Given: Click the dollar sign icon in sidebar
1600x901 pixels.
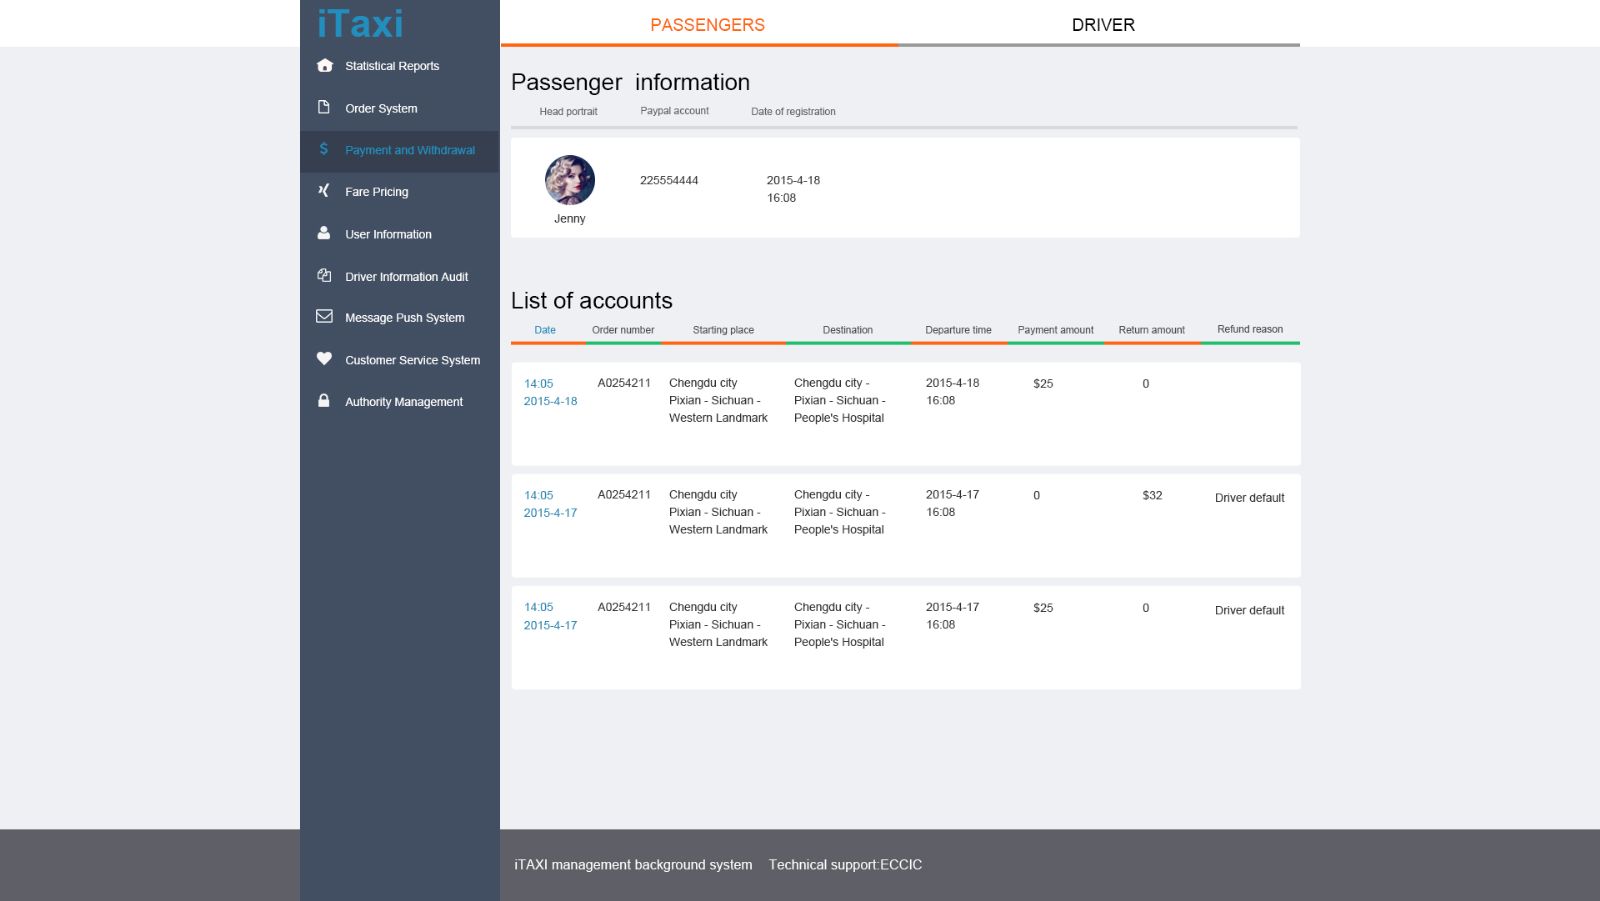Looking at the screenshot, I should 324,149.
